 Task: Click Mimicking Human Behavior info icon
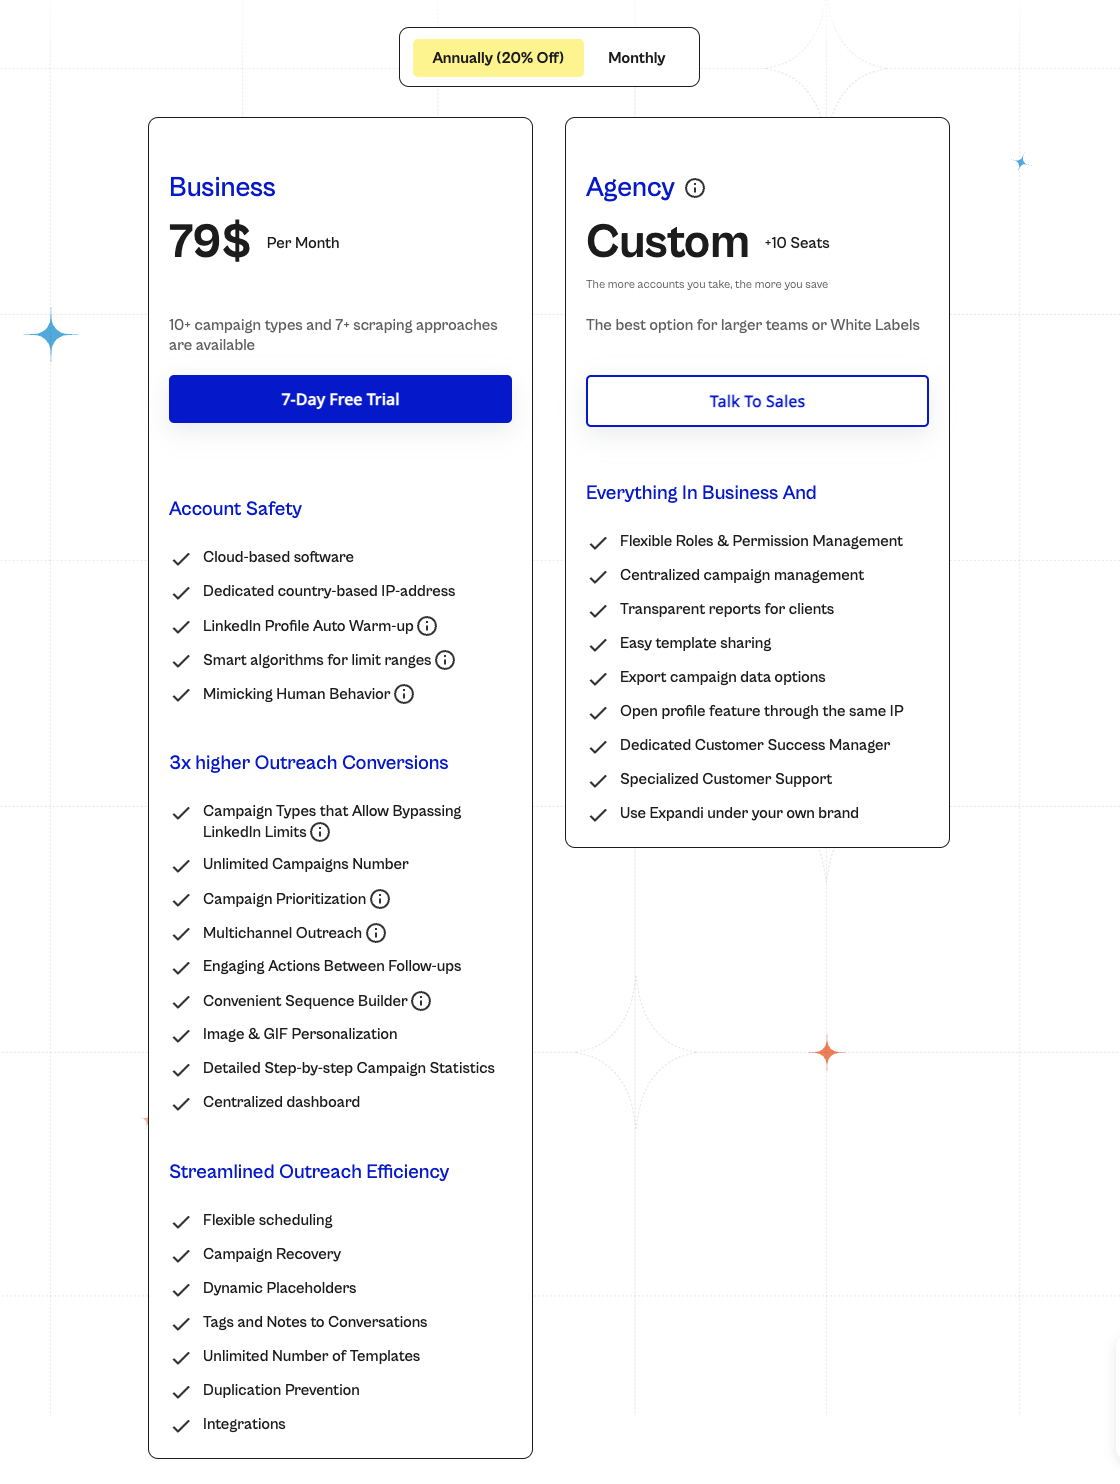[404, 694]
